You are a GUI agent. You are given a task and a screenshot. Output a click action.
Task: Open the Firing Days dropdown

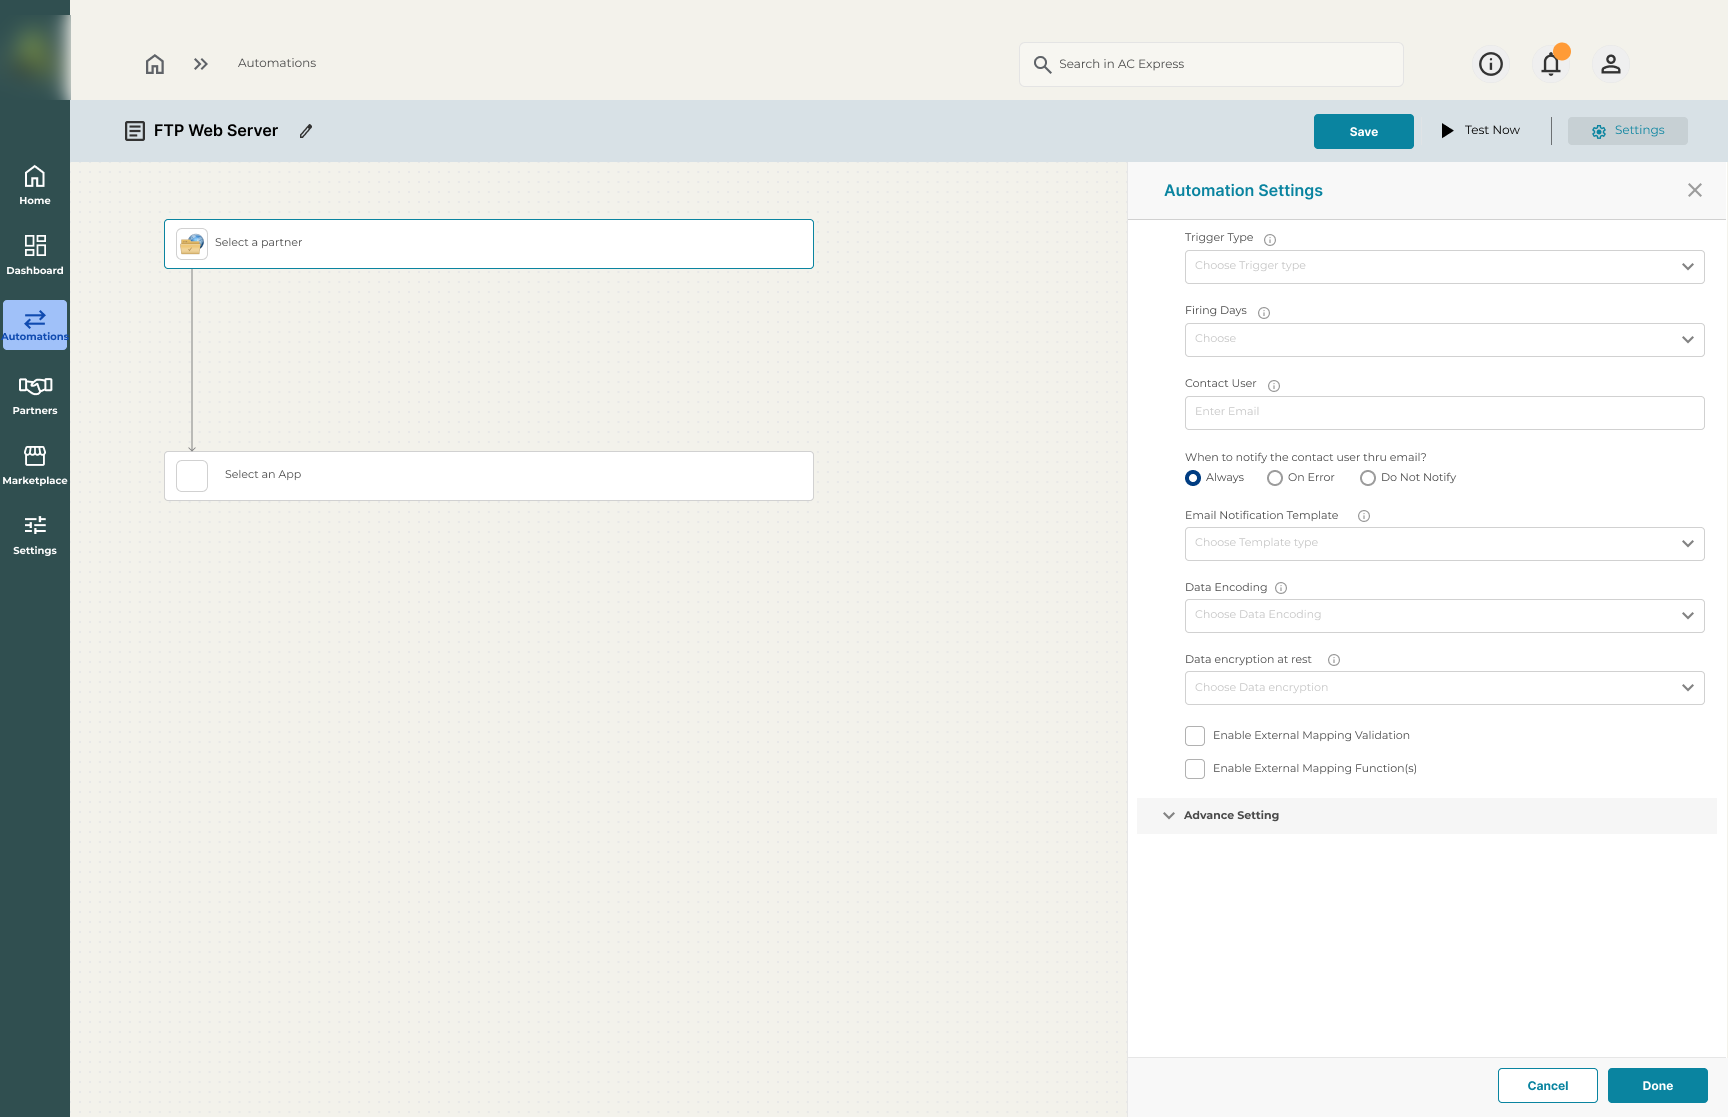point(1444,340)
